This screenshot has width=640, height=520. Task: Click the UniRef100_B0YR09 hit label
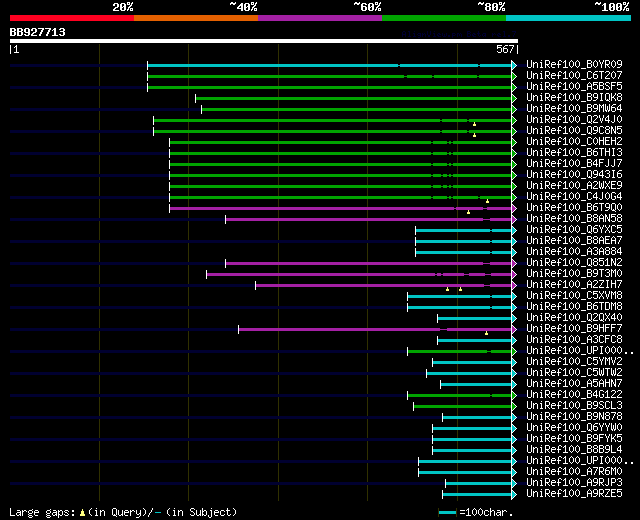coord(574,64)
